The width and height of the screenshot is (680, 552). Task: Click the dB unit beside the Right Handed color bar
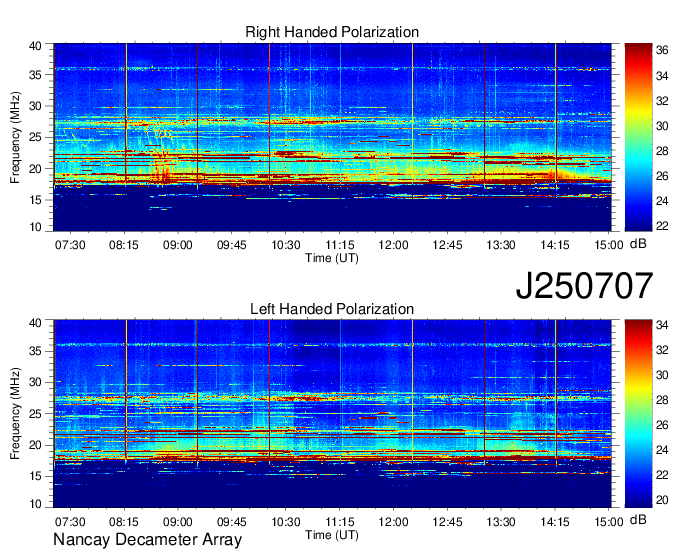coord(638,244)
